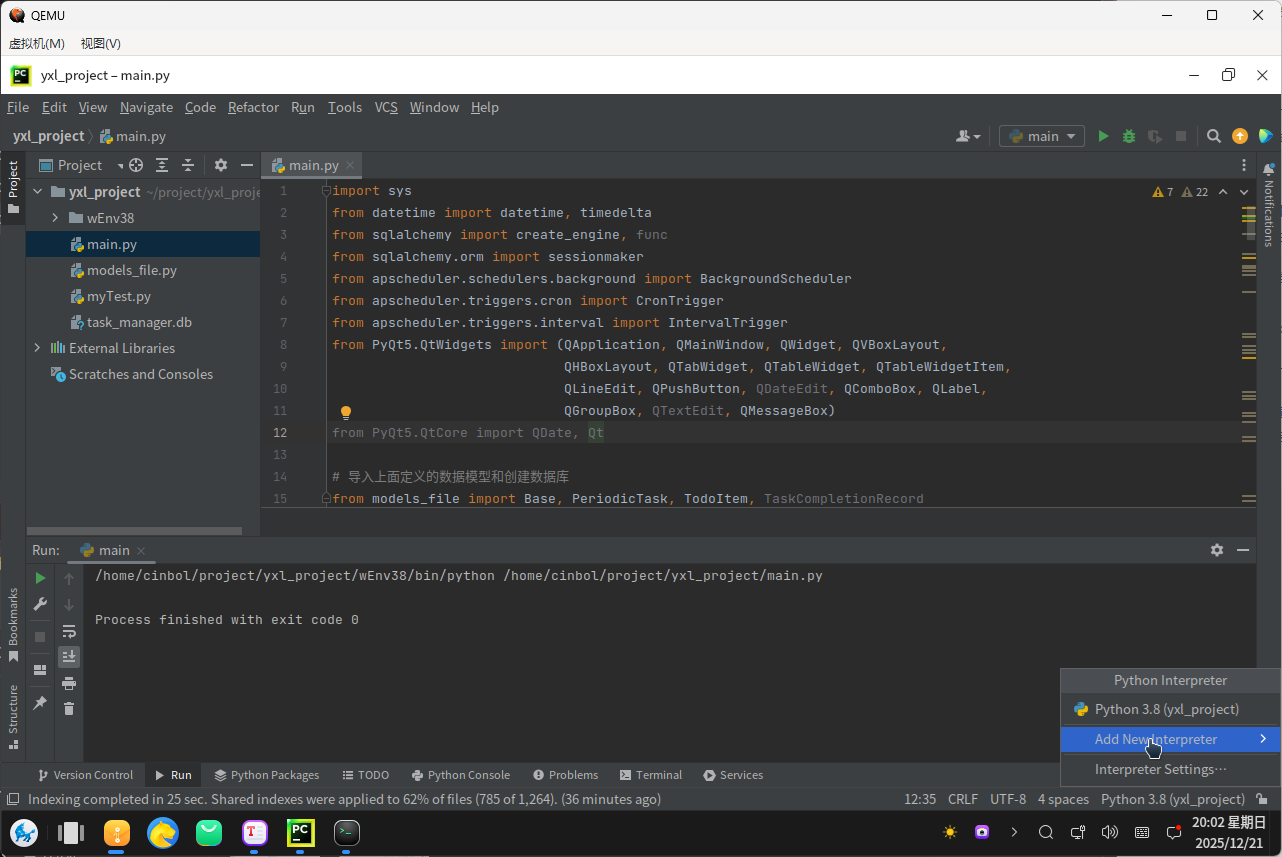The width and height of the screenshot is (1282, 857).
Task: Start debugging with the green bug icon
Action: 1129,136
